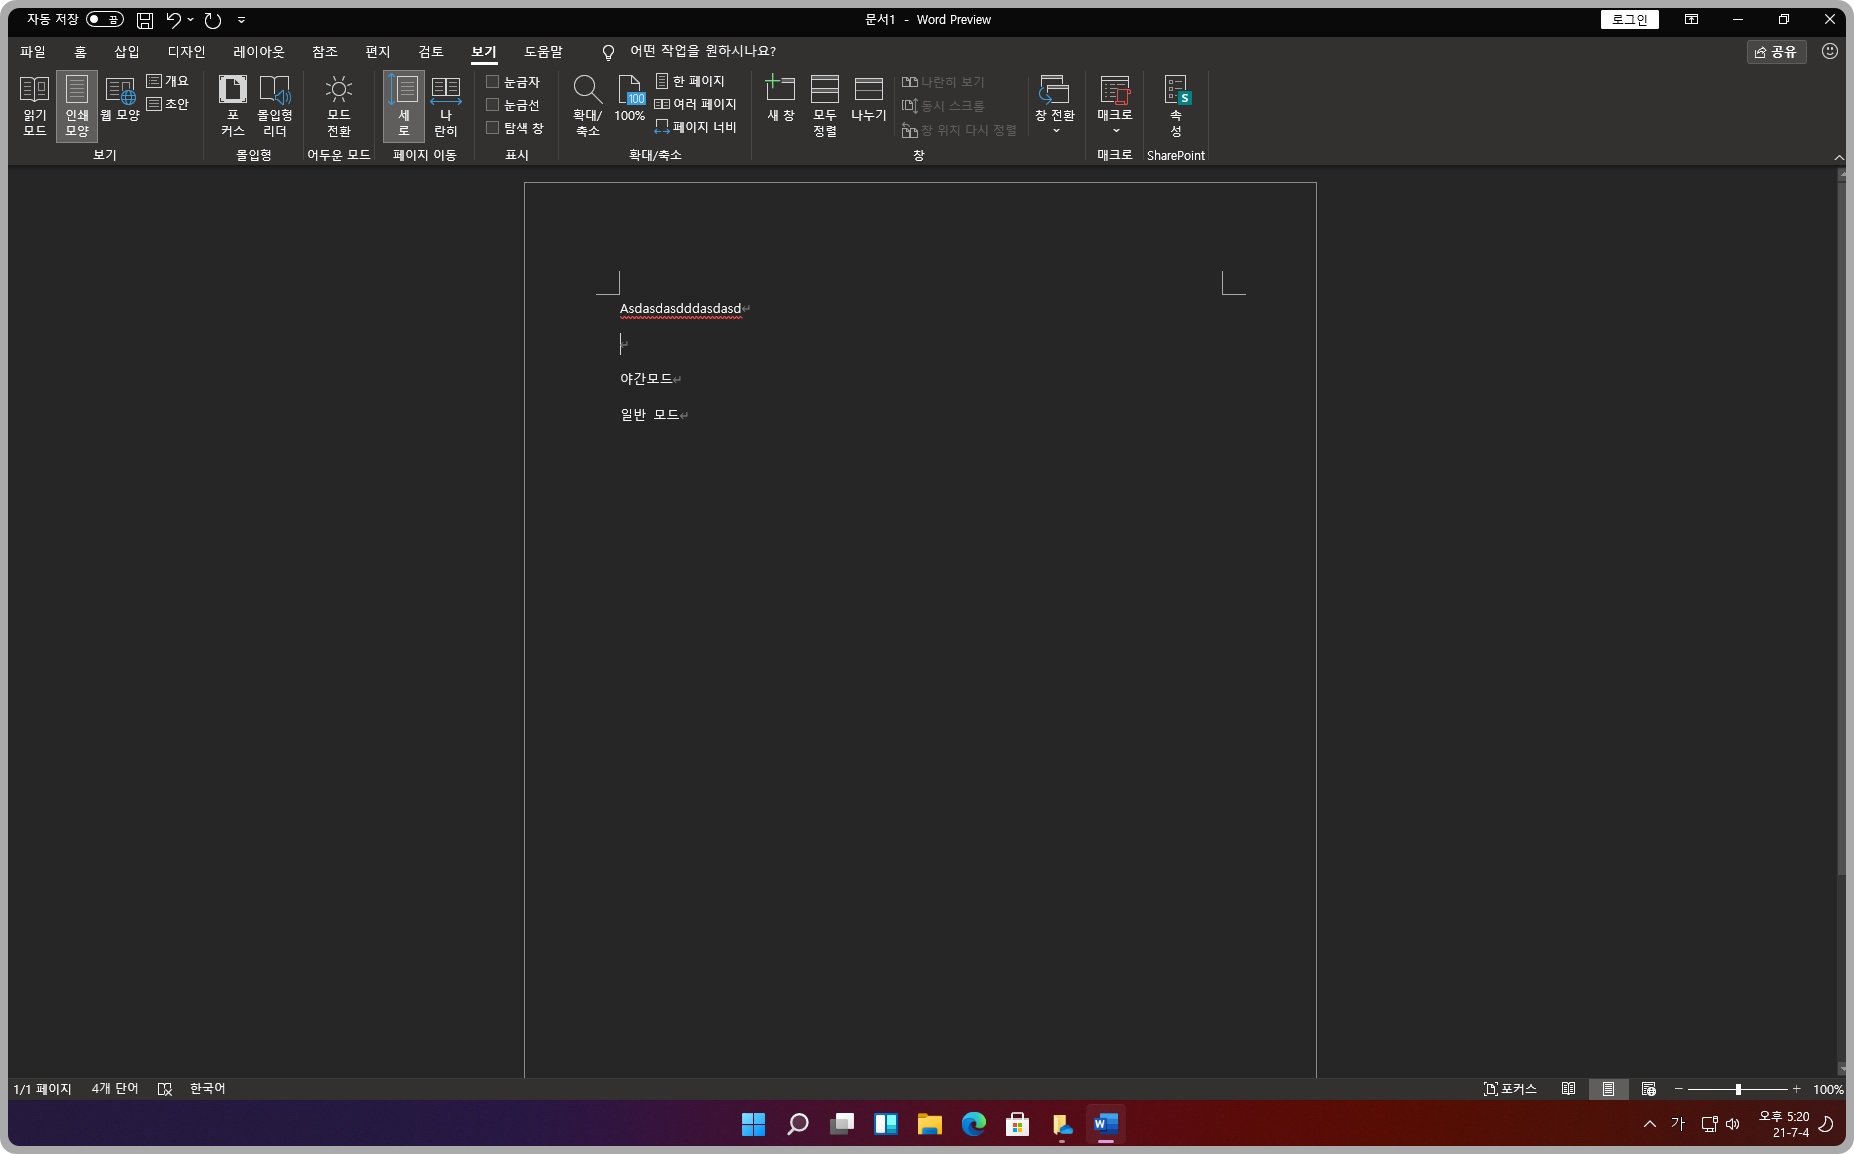Click the Redo icon in title bar
The height and width of the screenshot is (1154, 1854).
213,20
